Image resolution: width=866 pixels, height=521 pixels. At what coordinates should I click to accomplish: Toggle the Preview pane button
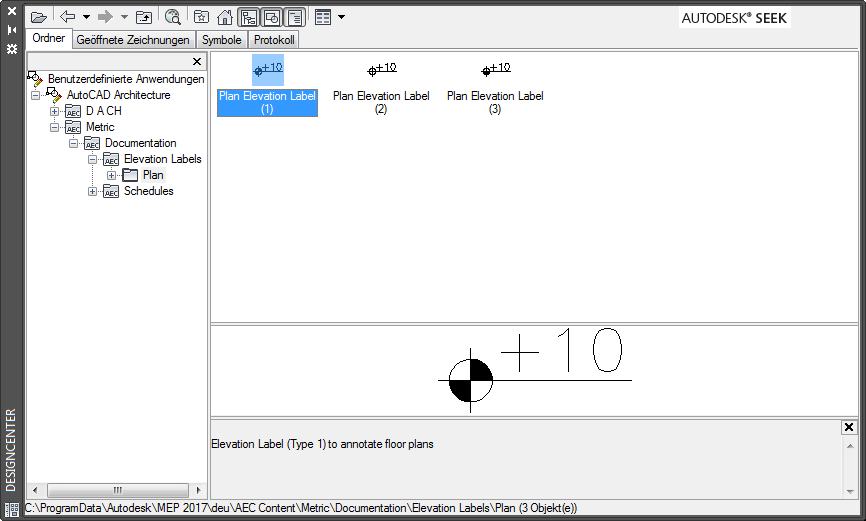pyautogui.click(x=272, y=18)
